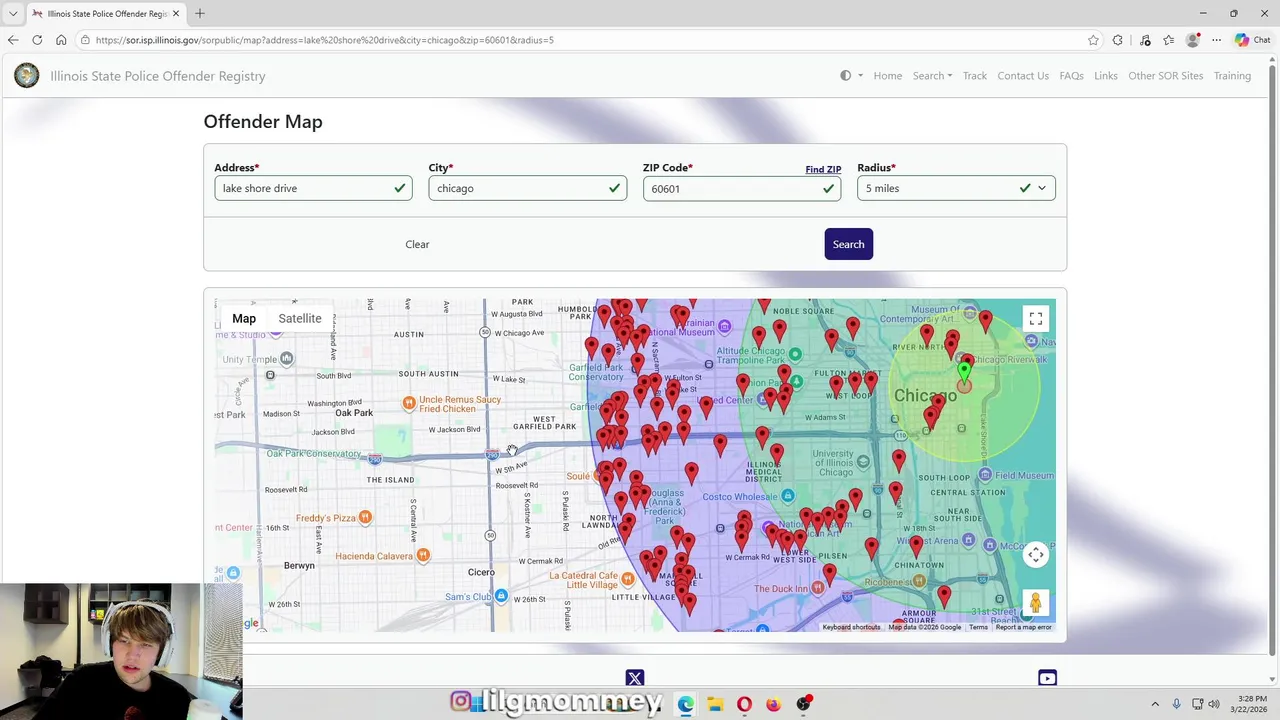Open the Links navigation item
Screen dimensions: 1280x720
coord(1106,76)
